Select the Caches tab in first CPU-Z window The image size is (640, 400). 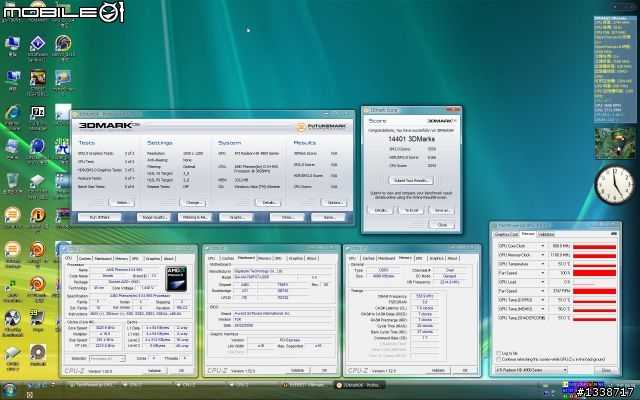[85, 257]
